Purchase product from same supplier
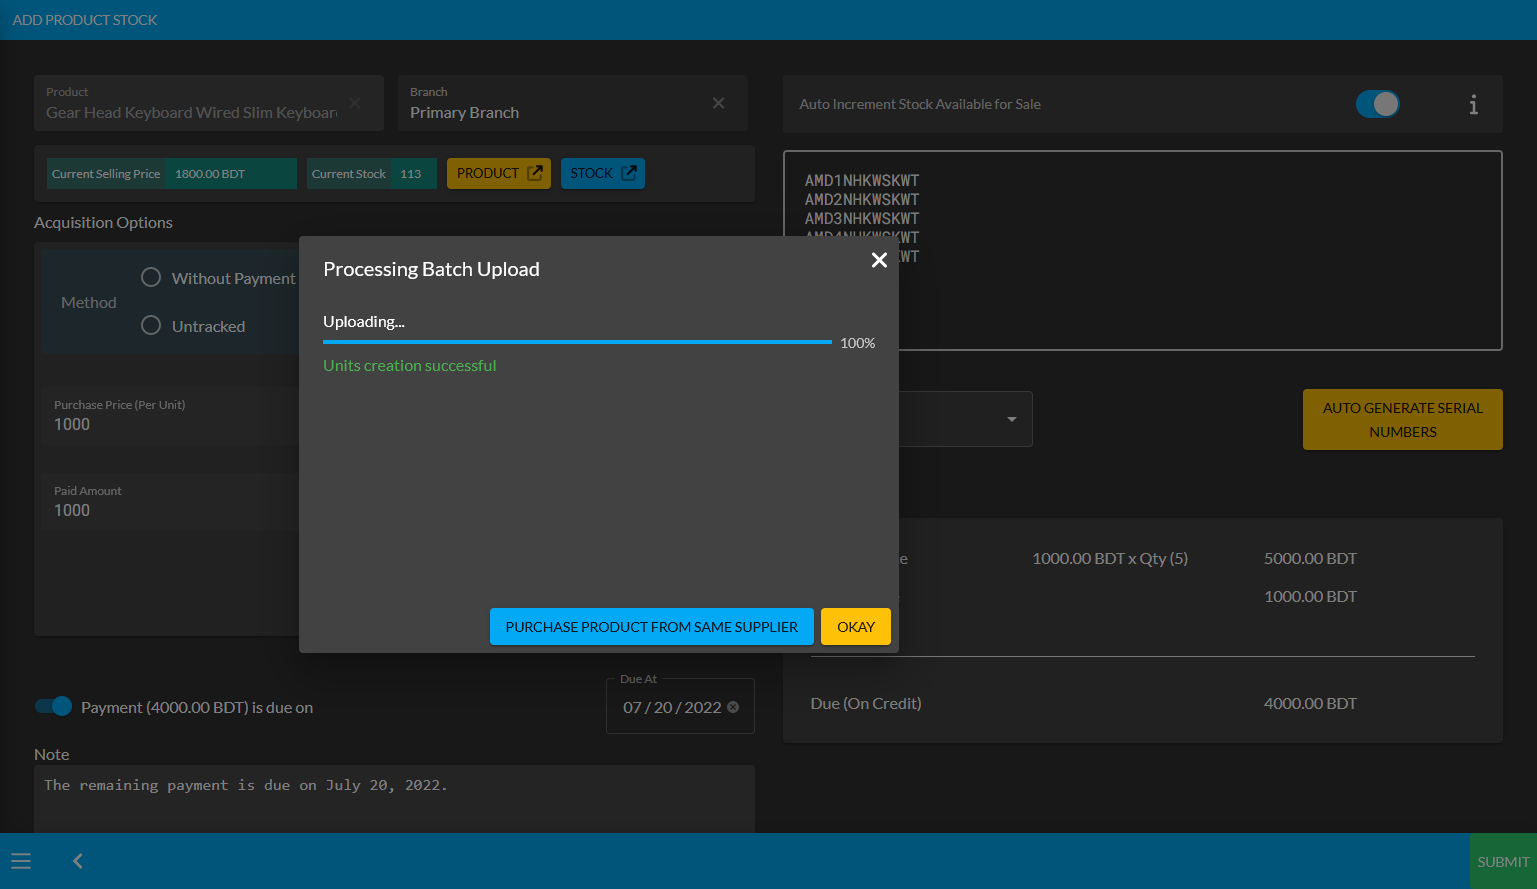 tap(652, 627)
